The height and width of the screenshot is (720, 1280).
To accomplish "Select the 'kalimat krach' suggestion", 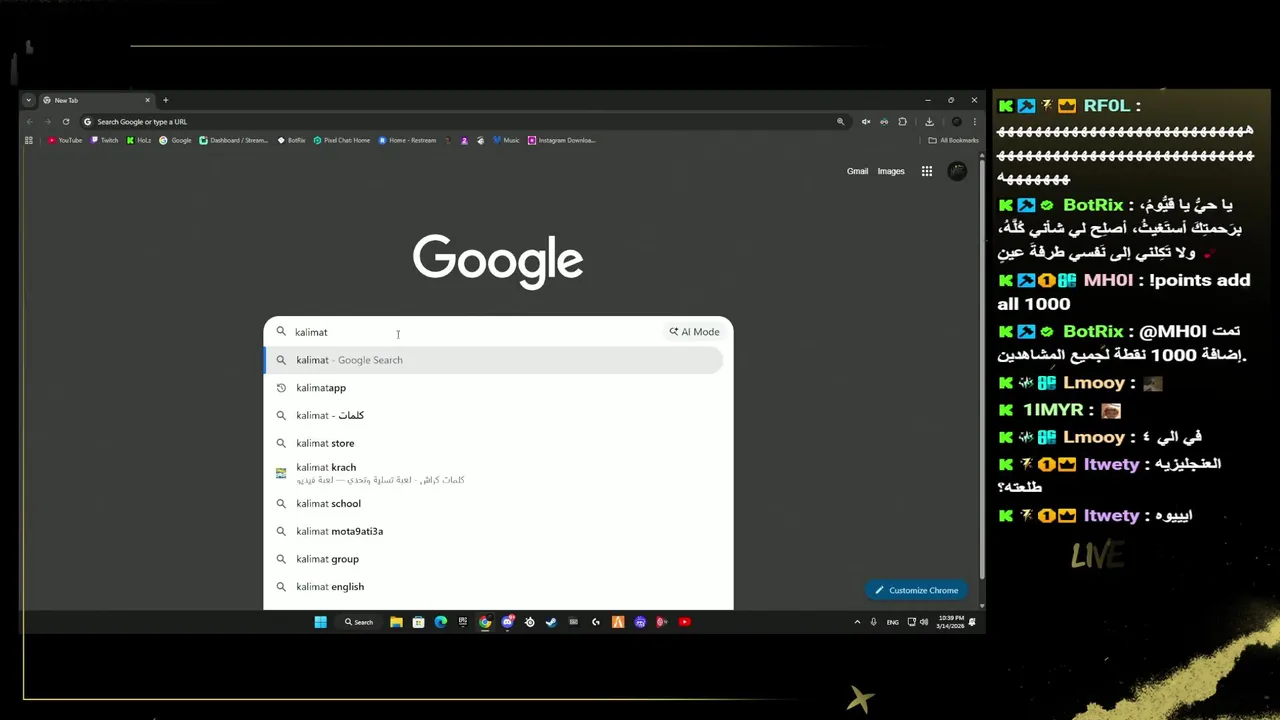I will (x=493, y=473).
